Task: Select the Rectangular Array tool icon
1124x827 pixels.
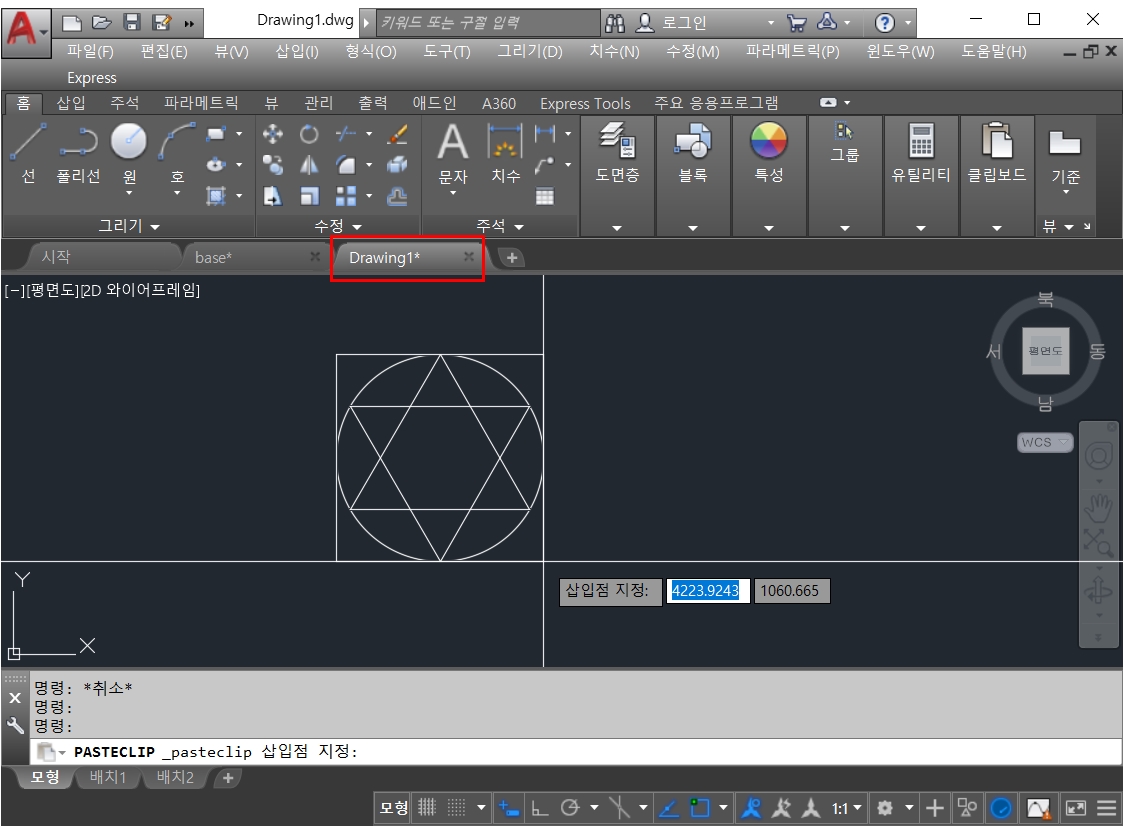Action: tap(346, 196)
